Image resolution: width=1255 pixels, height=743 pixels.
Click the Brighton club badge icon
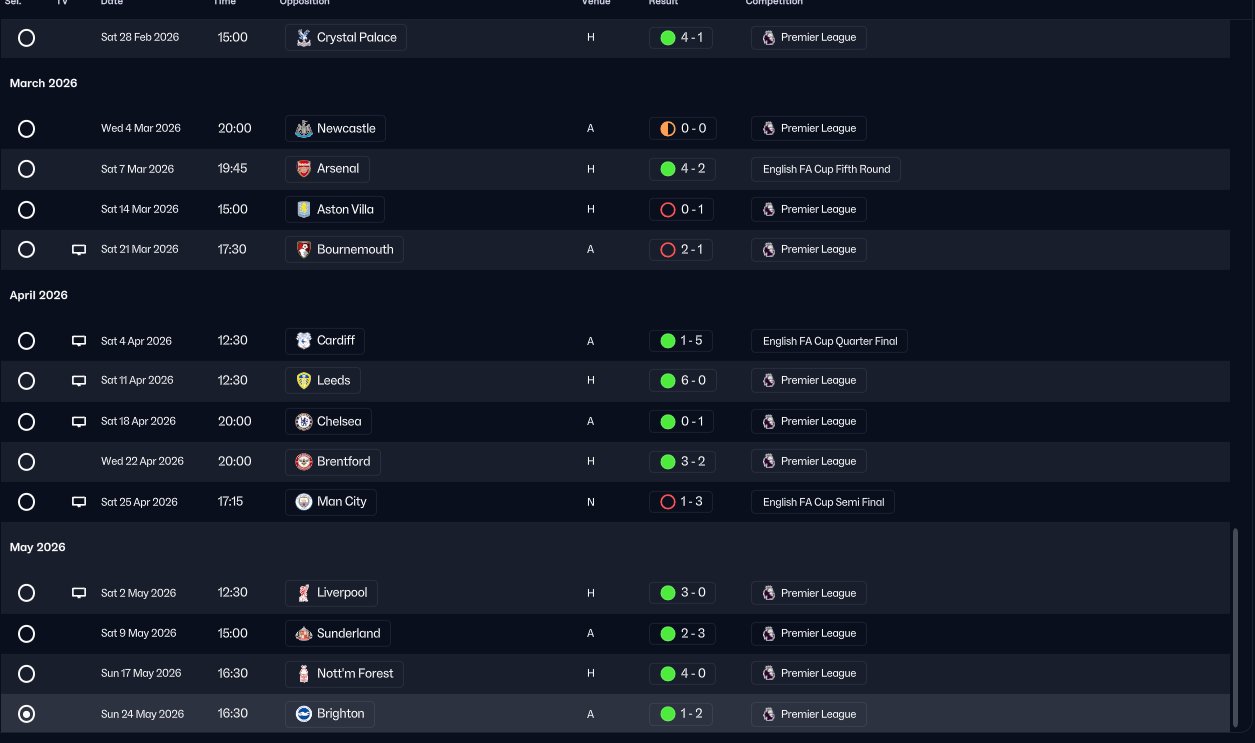[x=304, y=714]
